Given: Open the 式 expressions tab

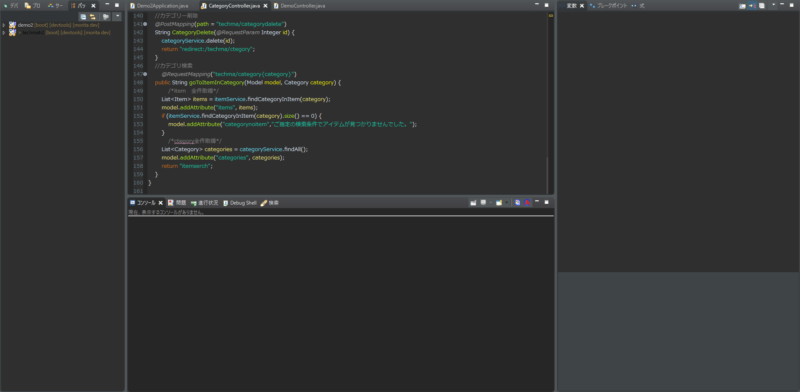Looking at the screenshot, I should click(x=638, y=6).
